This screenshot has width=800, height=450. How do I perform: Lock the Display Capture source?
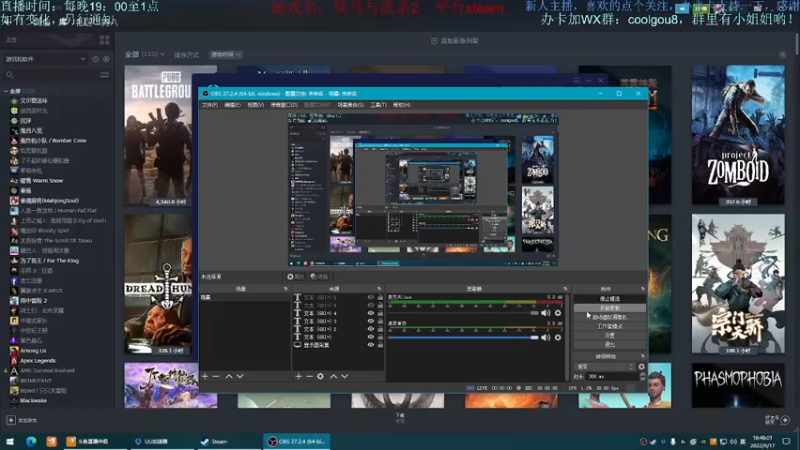(380, 345)
